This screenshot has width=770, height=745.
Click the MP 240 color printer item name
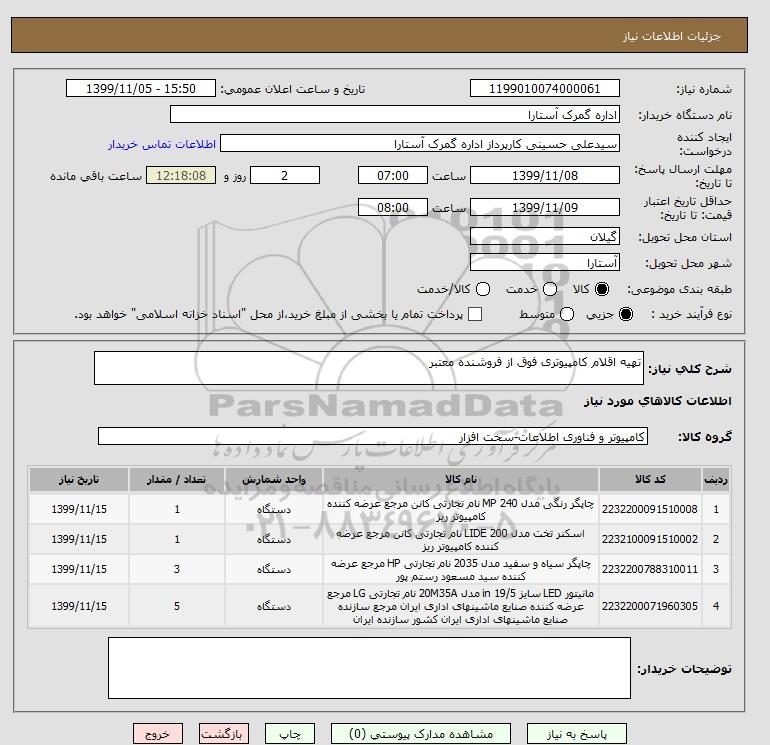coord(461,510)
